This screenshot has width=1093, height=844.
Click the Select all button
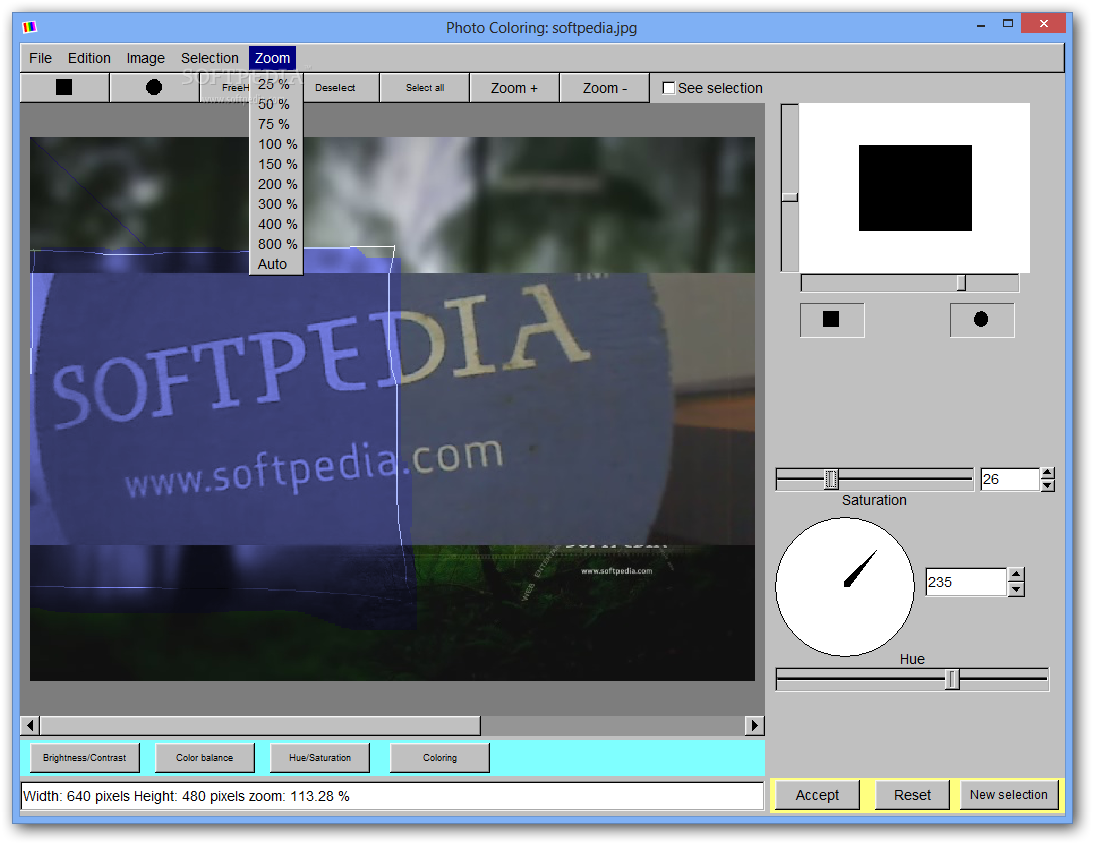click(425, 88)
